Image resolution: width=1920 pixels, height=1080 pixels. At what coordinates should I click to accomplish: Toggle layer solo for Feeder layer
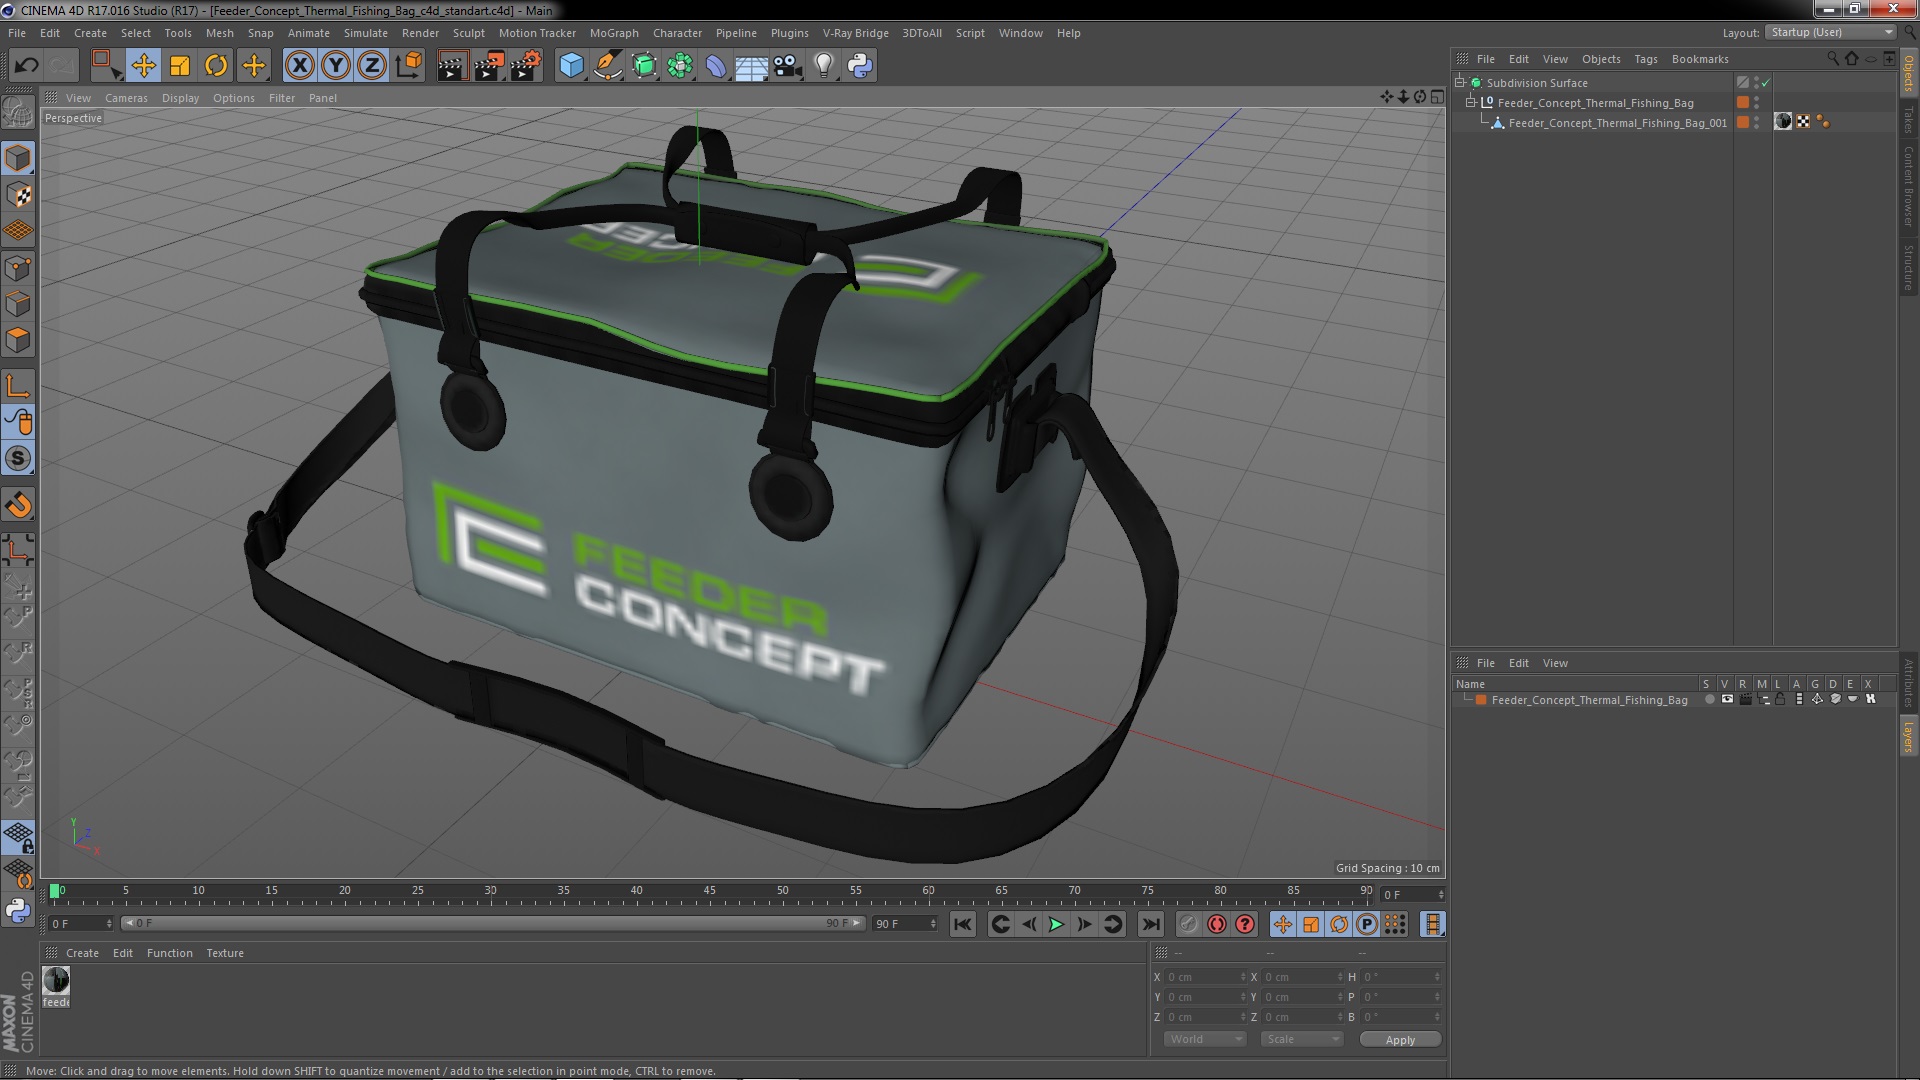1709,700
